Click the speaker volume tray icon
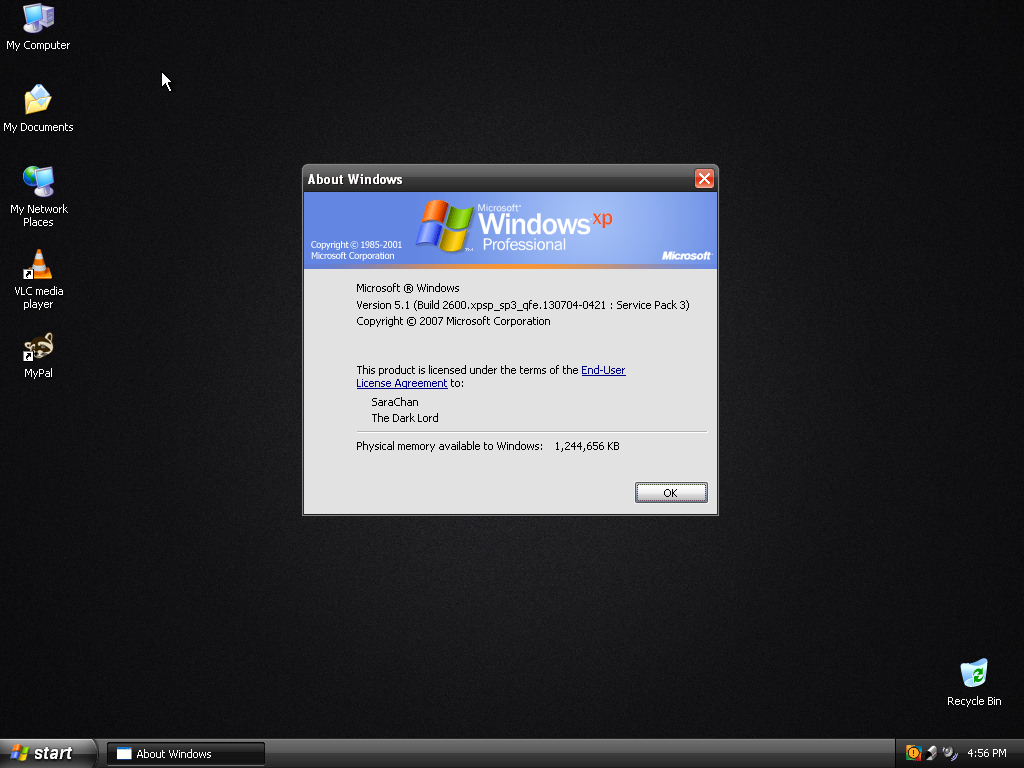The width and height of the screenshot is (1024, 768). pos(950,753)
